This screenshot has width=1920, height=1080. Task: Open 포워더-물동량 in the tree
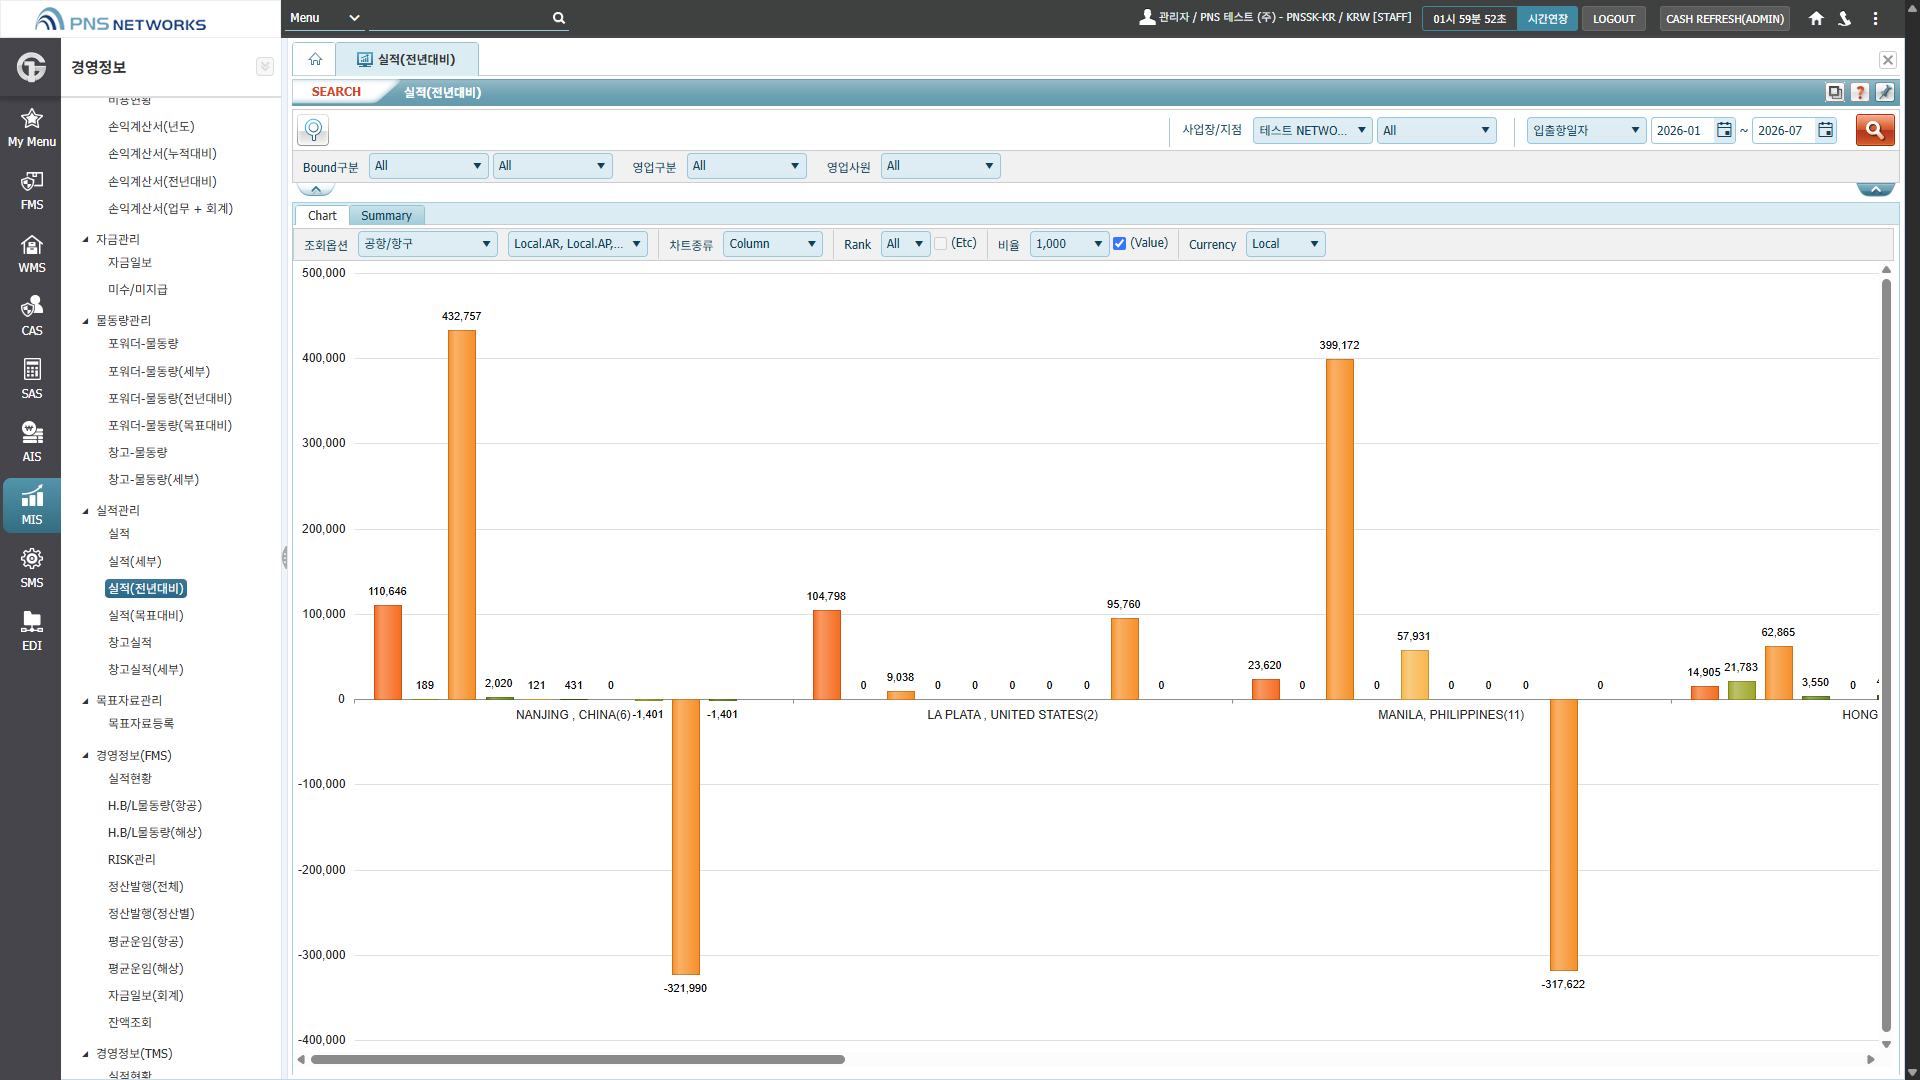(143, 344)
